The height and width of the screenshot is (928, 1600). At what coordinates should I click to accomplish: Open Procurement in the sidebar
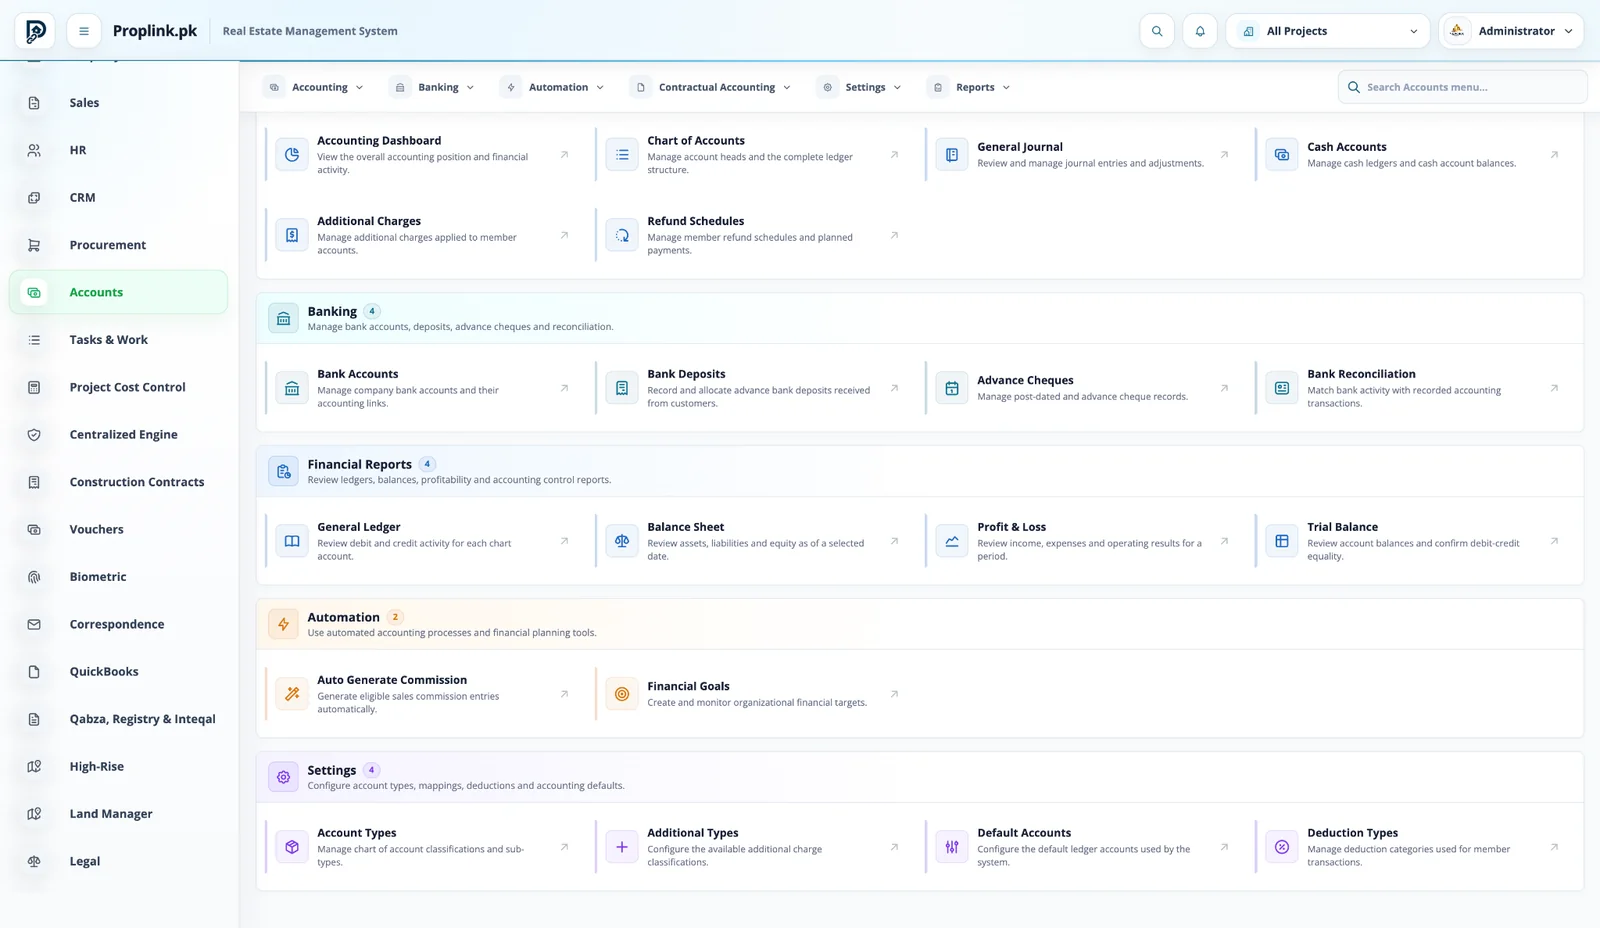[118, 245]
